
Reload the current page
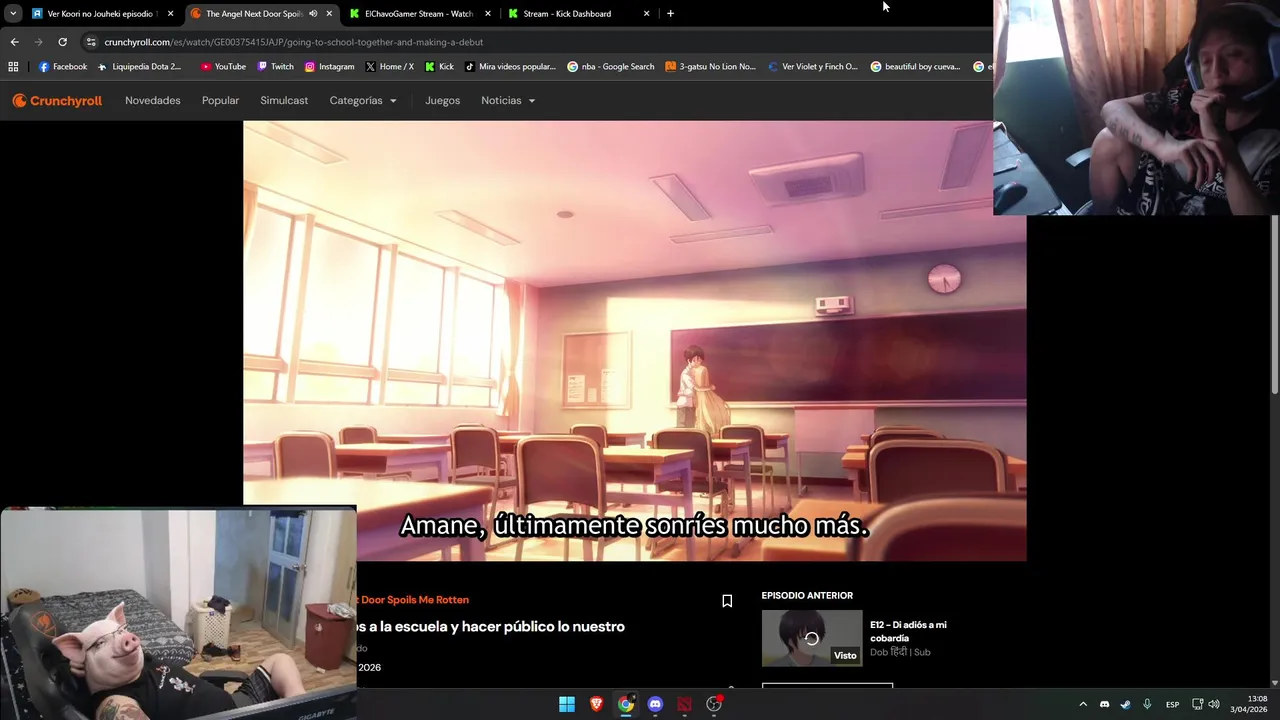(62, 42)
